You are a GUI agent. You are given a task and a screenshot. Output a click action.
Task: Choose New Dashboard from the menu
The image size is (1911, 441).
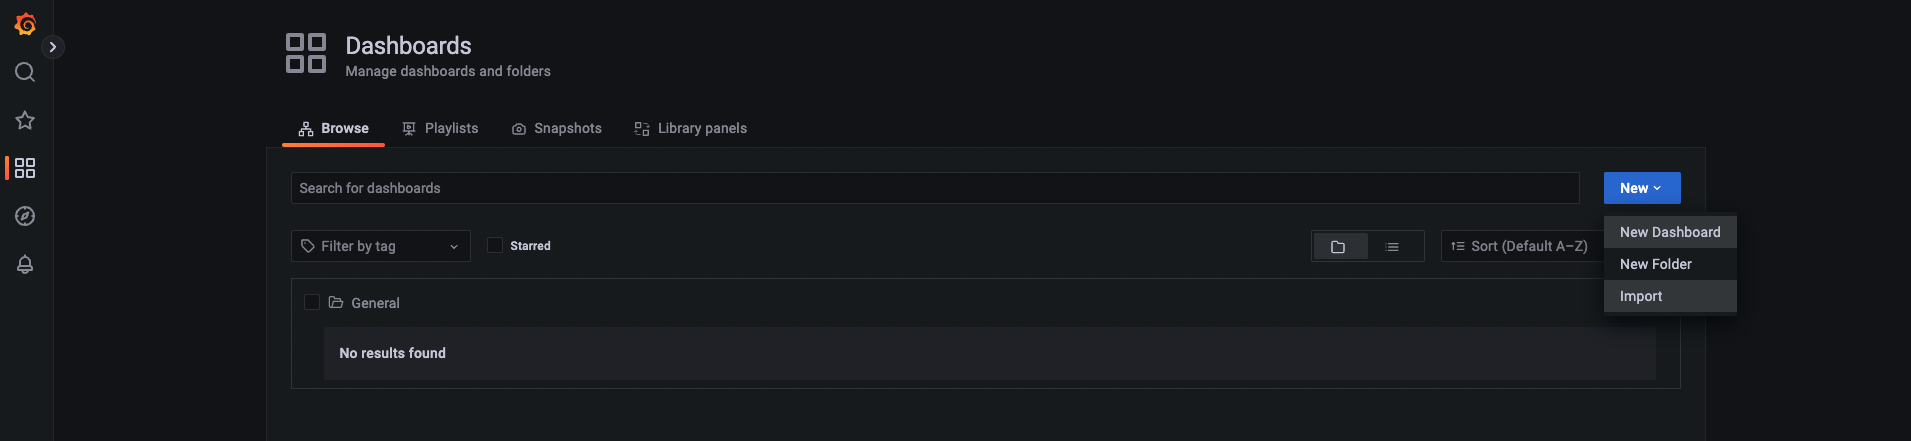[1670, 232]
